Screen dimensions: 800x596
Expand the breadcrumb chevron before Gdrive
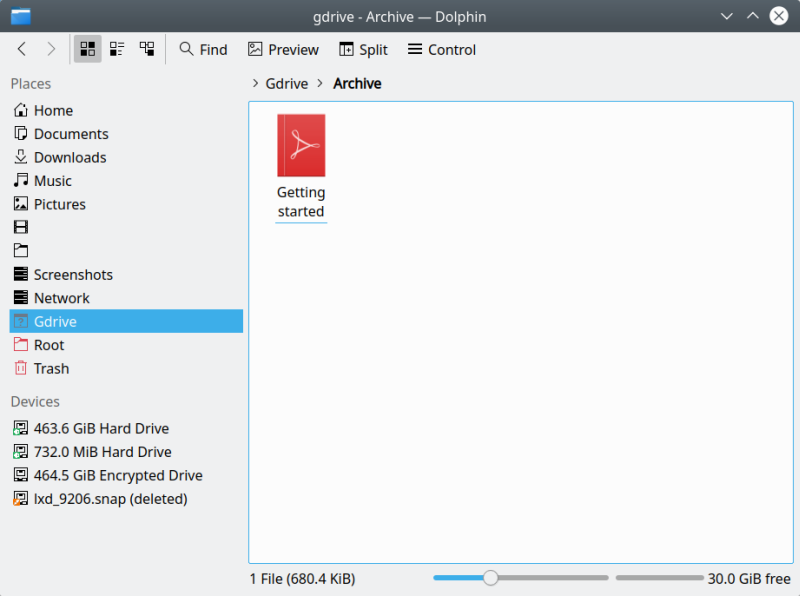click(x=256, y=84)
